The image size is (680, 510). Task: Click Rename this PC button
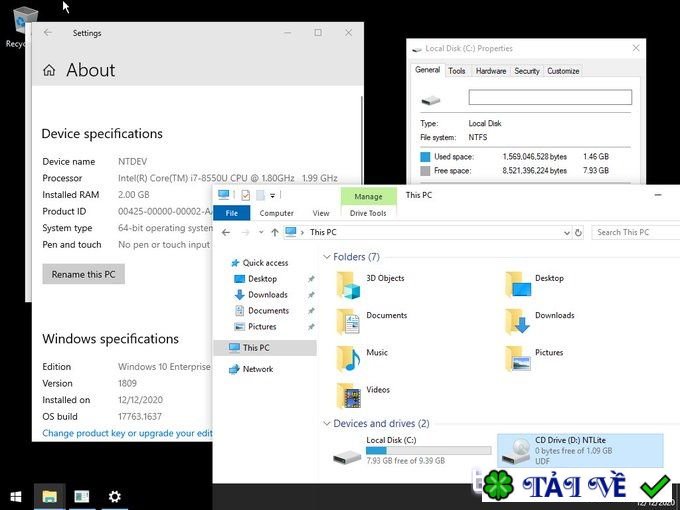click(83, 274)
